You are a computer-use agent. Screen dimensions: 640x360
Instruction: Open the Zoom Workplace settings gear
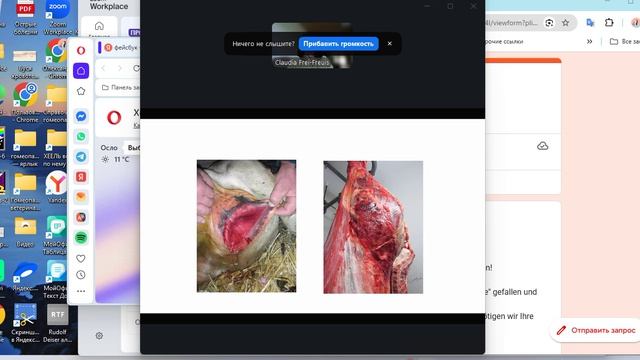99,336
